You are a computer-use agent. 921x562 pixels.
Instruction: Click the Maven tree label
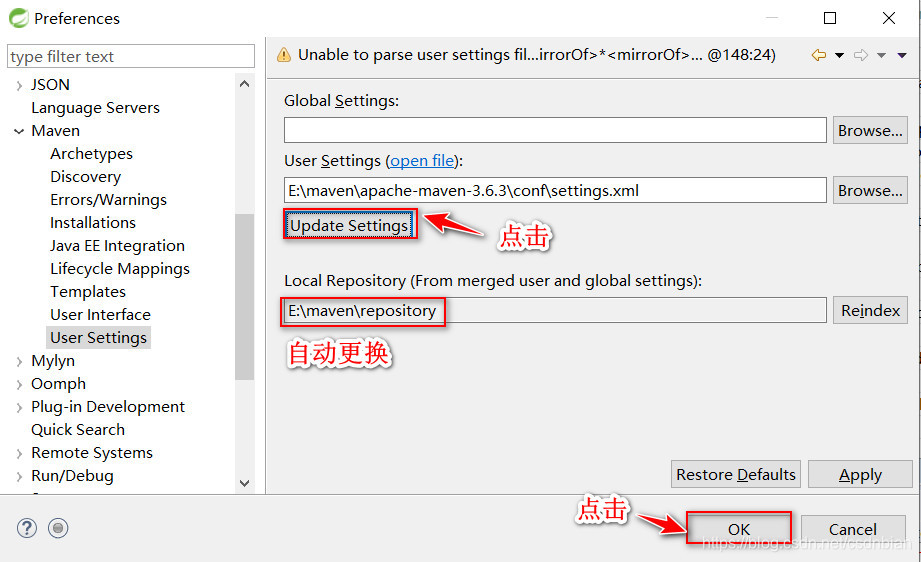(55, 131)
